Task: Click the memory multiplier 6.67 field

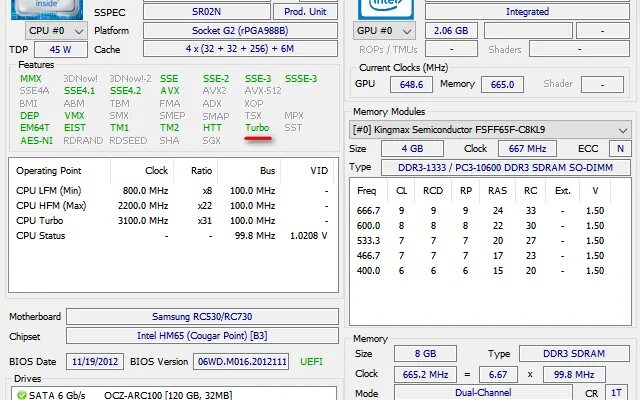Action: click(498, 374)
